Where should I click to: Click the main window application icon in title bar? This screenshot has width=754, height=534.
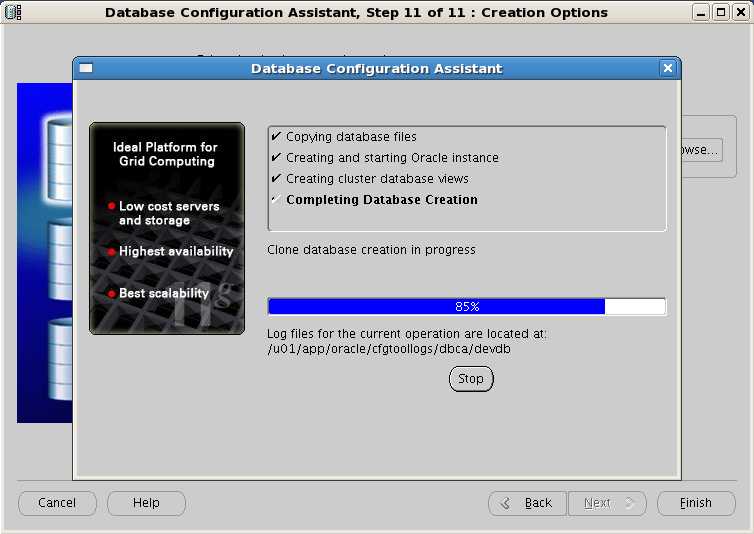click(x=13, y=12)
